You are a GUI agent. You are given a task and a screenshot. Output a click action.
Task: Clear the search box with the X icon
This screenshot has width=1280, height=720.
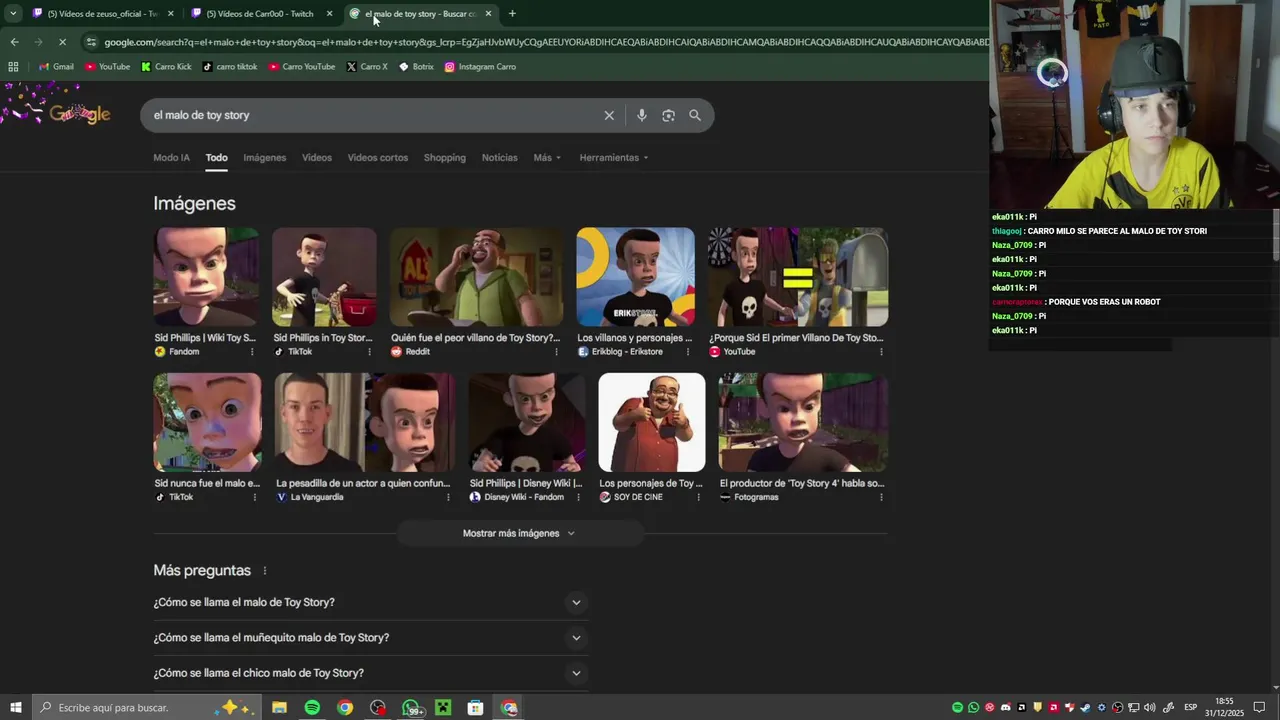(609, 115)
